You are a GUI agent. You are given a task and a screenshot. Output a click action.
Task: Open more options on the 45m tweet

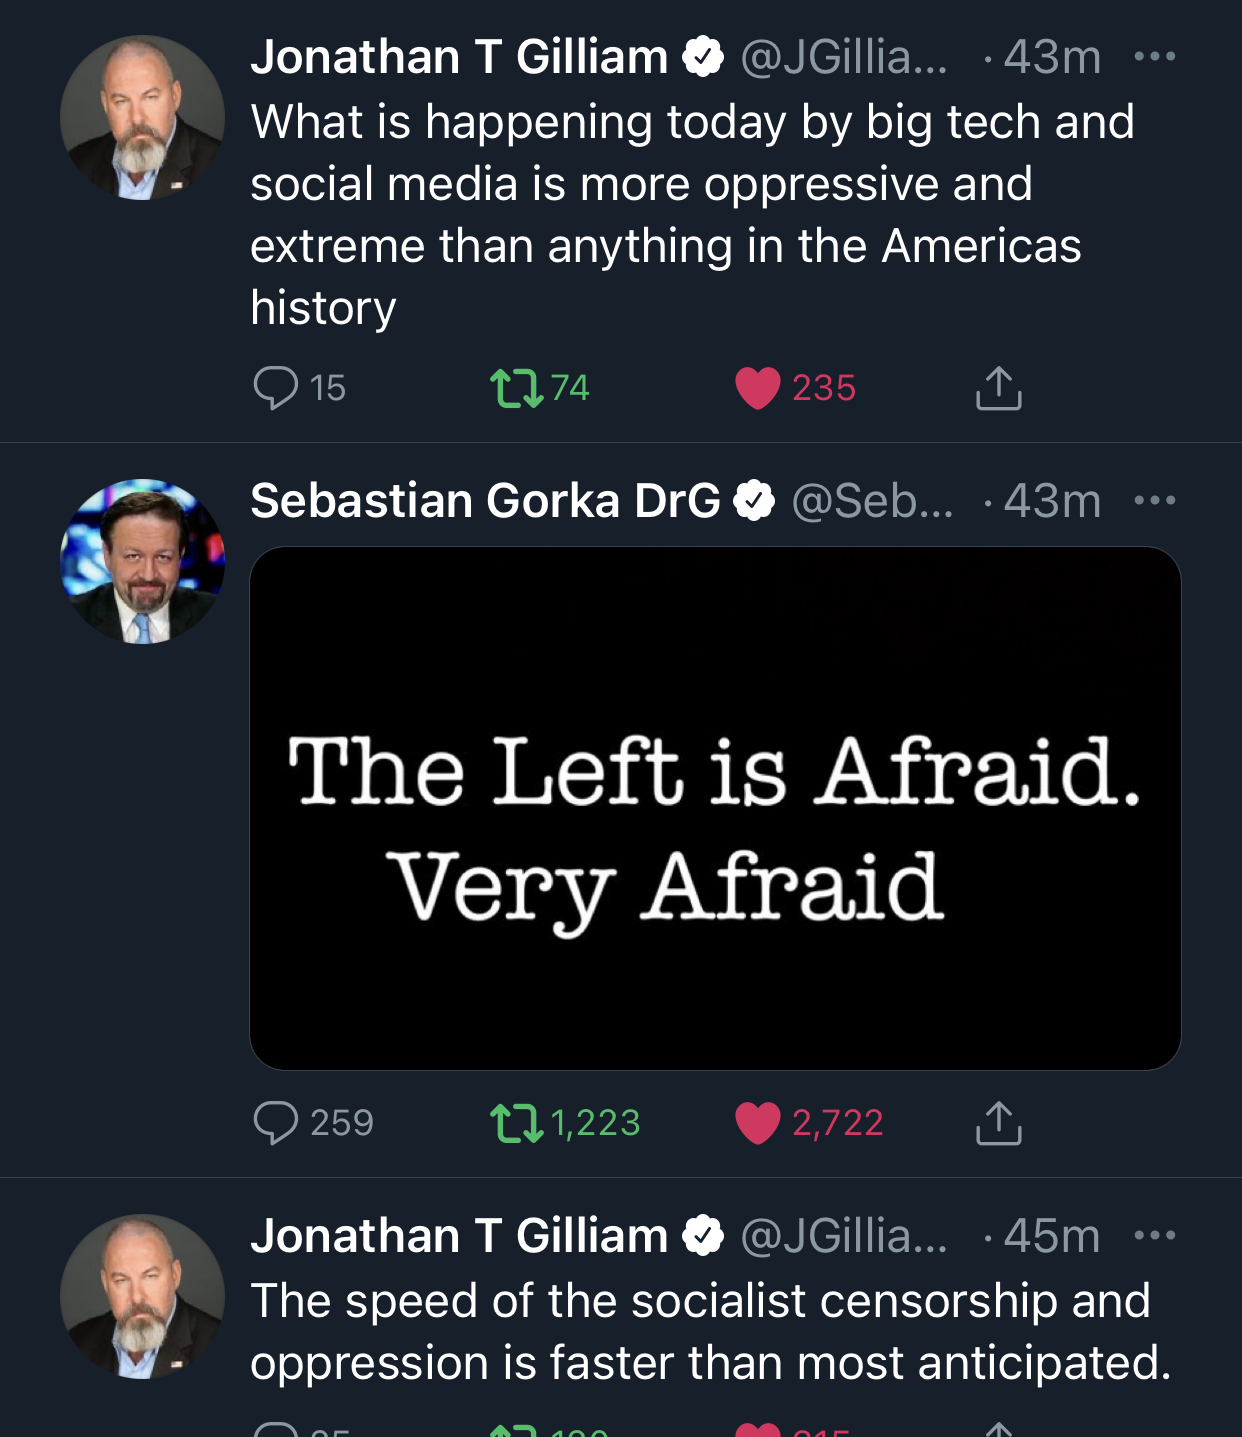1155,1236
